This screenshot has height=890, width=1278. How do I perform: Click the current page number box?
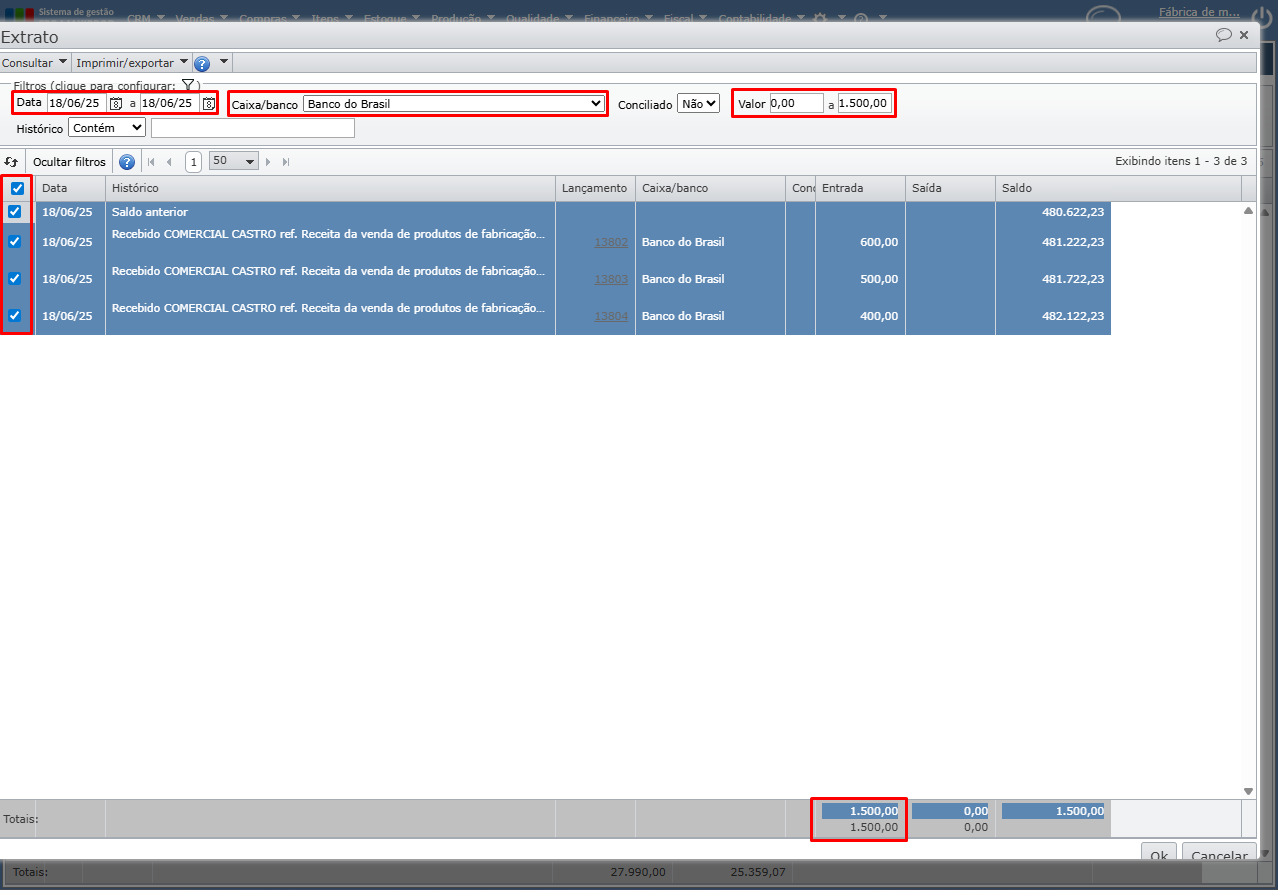[x=194, y=161]
